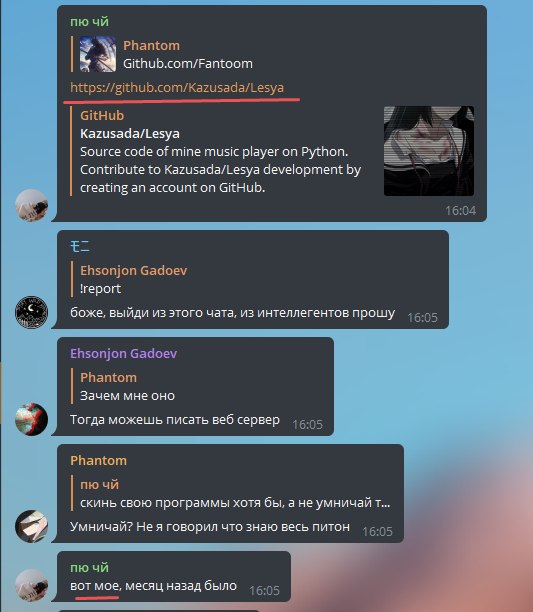This screenshot has width=533, height=612.
Task: Click green sender name пю чй at top
Action: pos(89,22)
